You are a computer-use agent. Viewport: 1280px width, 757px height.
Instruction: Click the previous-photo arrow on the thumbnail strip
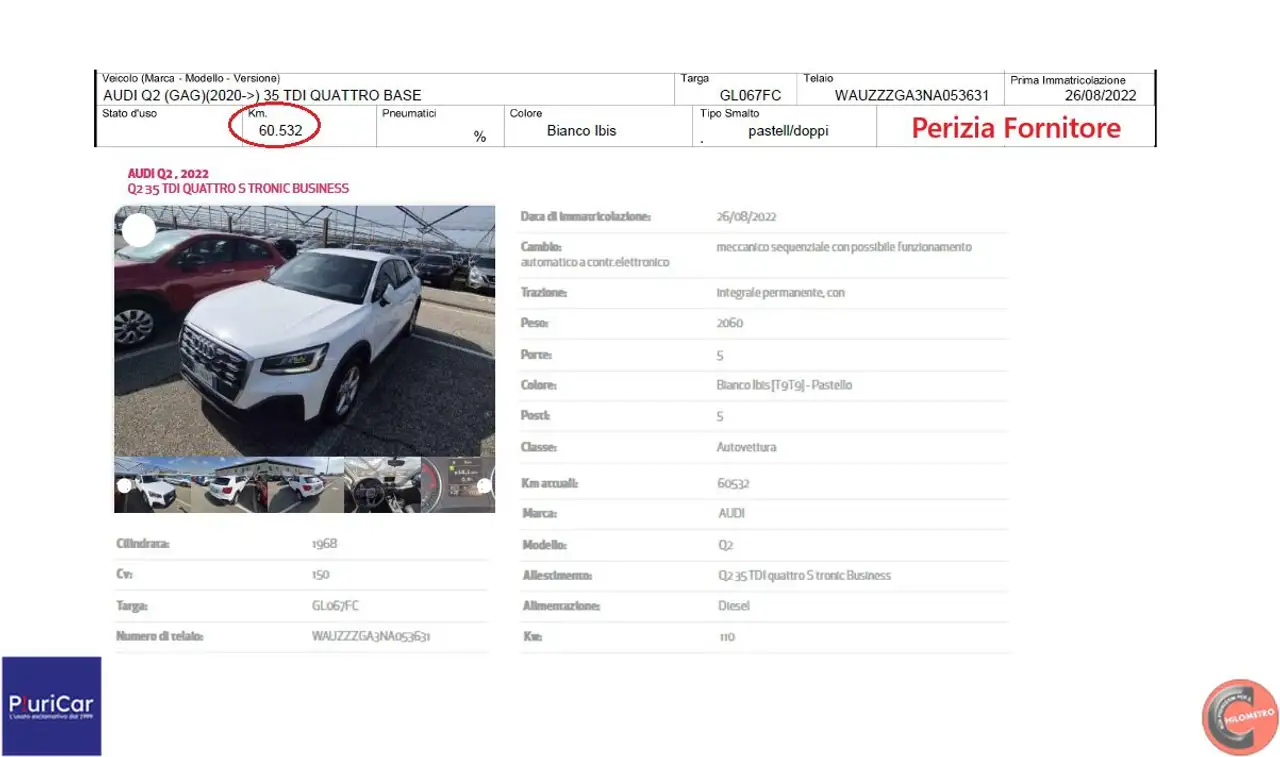tap(124, 486)
